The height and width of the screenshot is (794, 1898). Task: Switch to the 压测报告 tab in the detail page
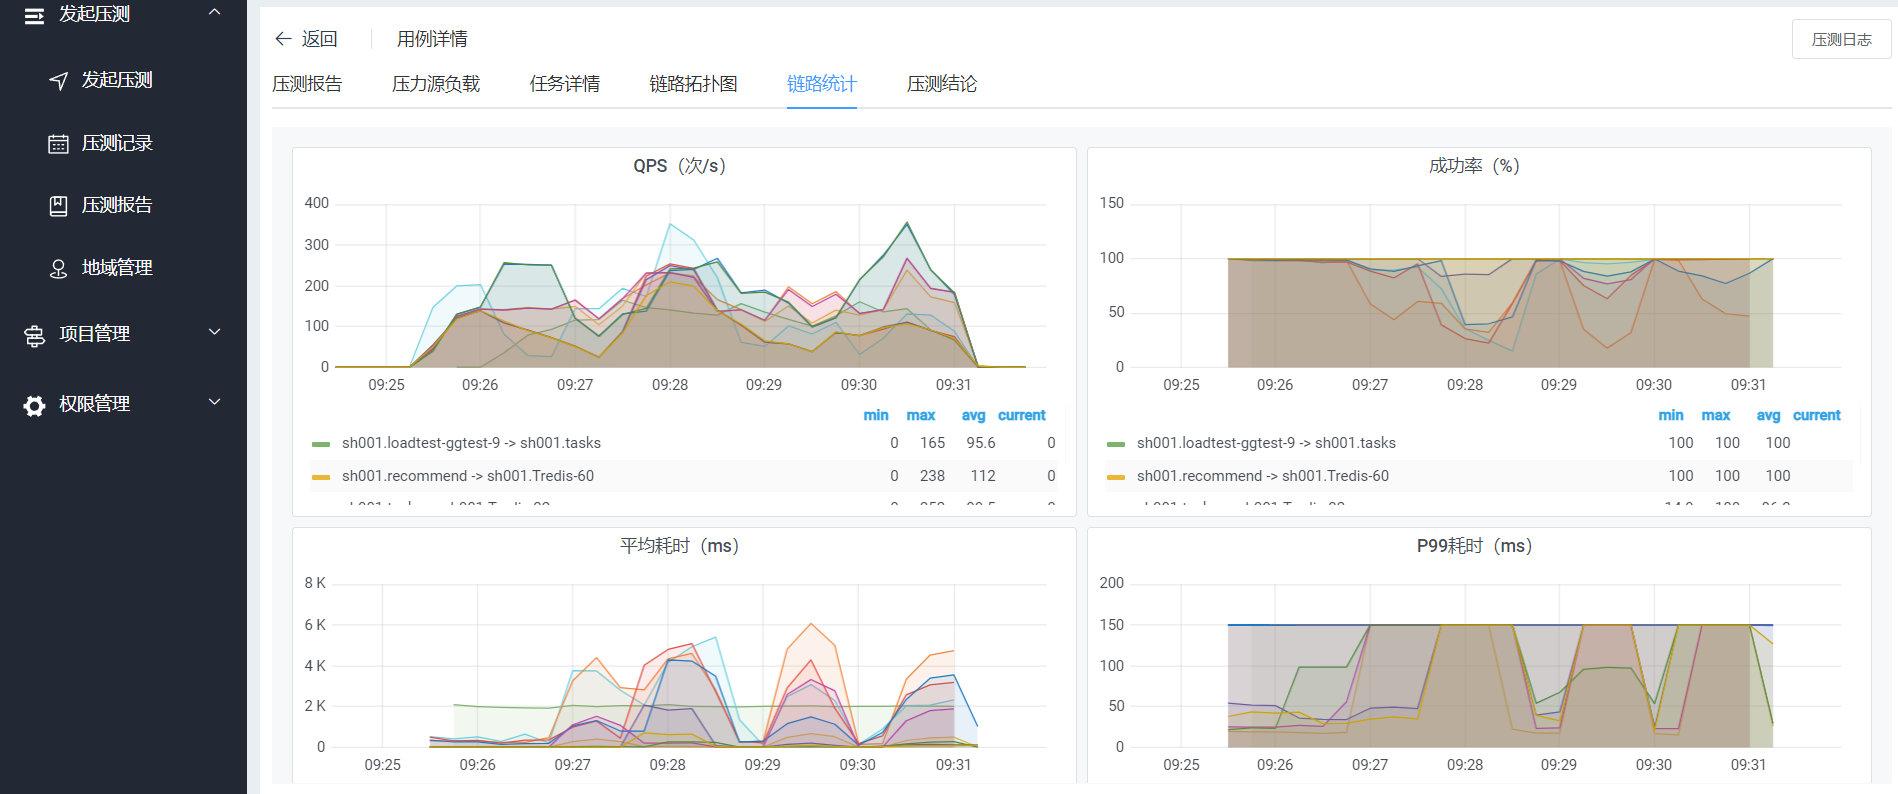[307, 84]
